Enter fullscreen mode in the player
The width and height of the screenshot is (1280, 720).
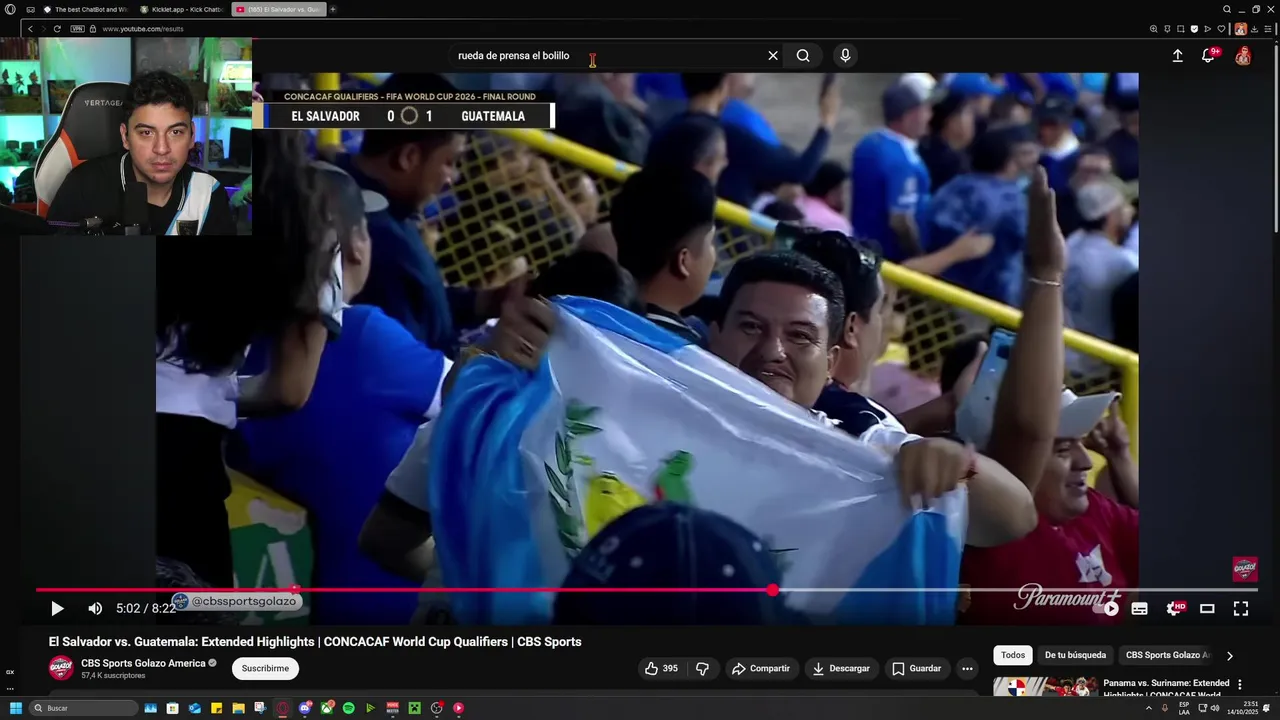coord(1241,608)
